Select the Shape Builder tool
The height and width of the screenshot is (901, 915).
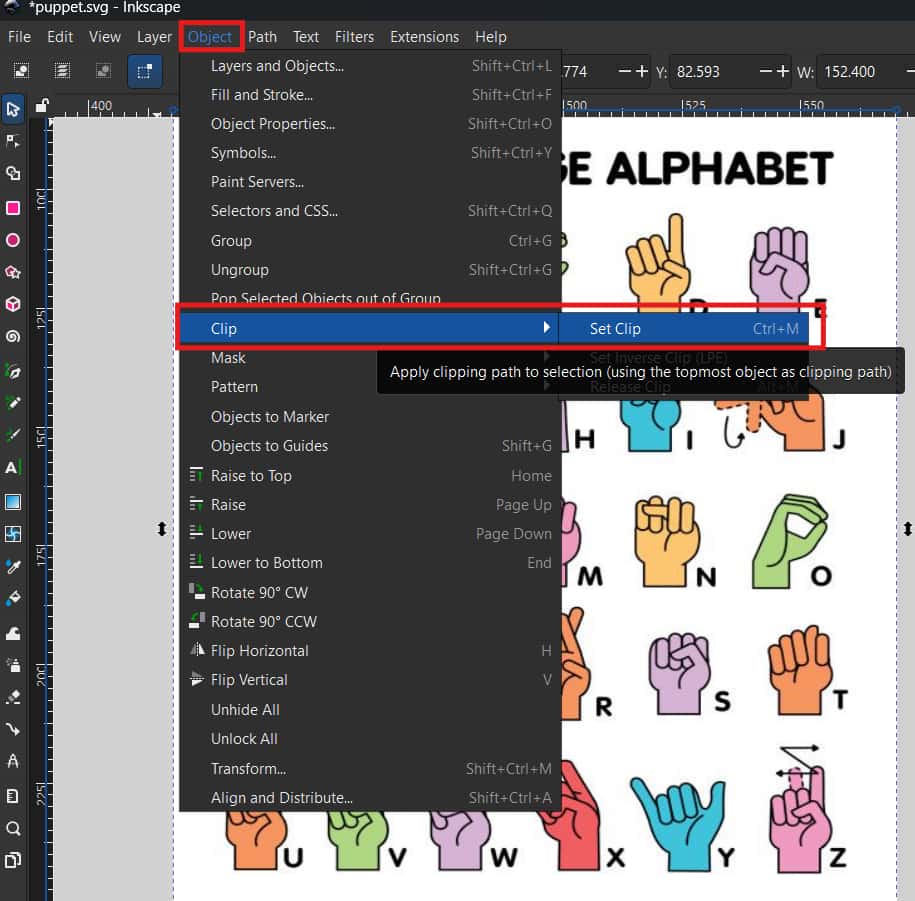[x=13, y=173]
